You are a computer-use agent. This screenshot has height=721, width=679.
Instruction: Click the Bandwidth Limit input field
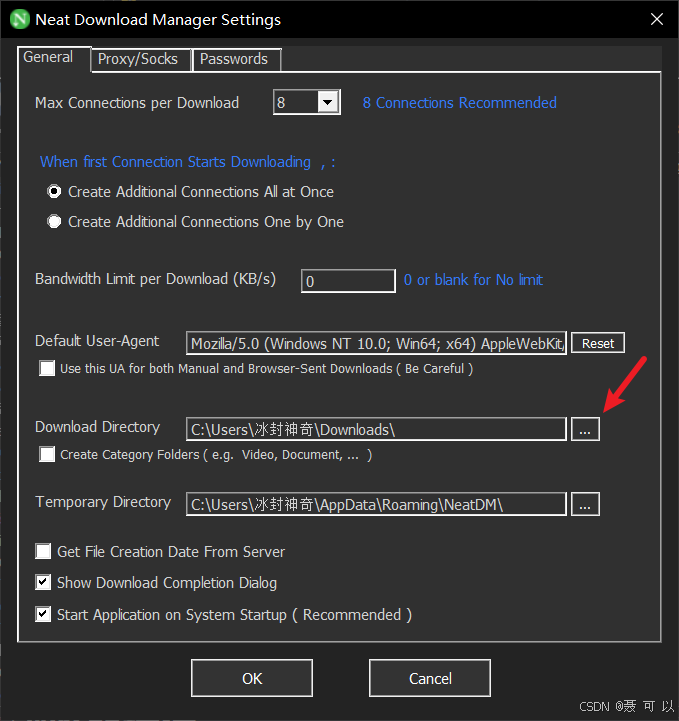tap(348, 281)
